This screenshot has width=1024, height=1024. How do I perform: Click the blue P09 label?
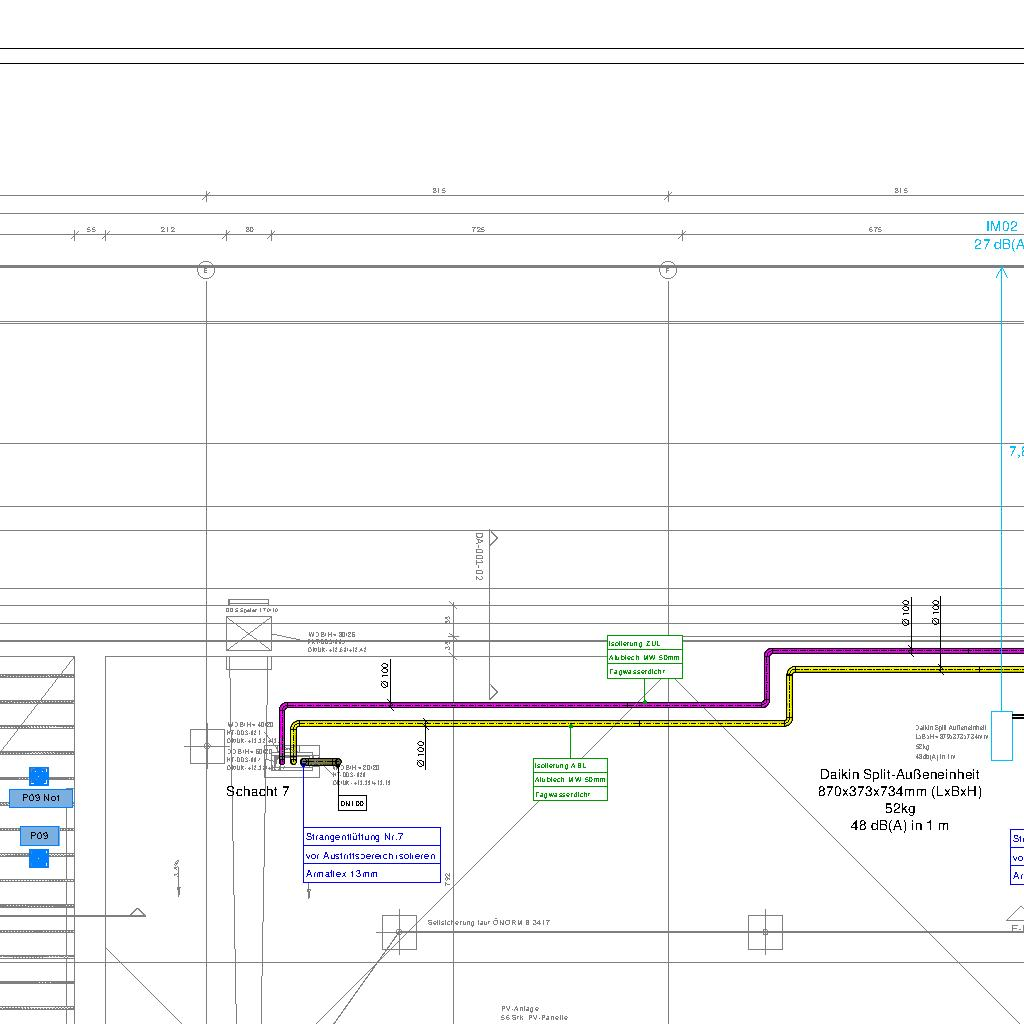[39, 835]
